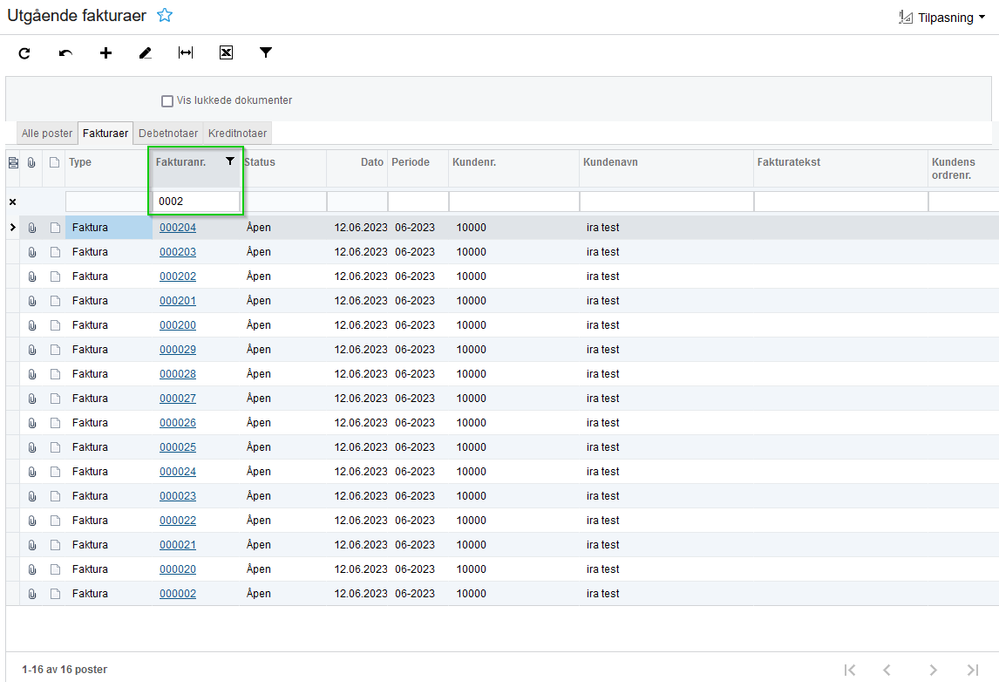Select the Fakturaer tab
The height and width of the screenshot is (682, 999).
tap(105, 133)
